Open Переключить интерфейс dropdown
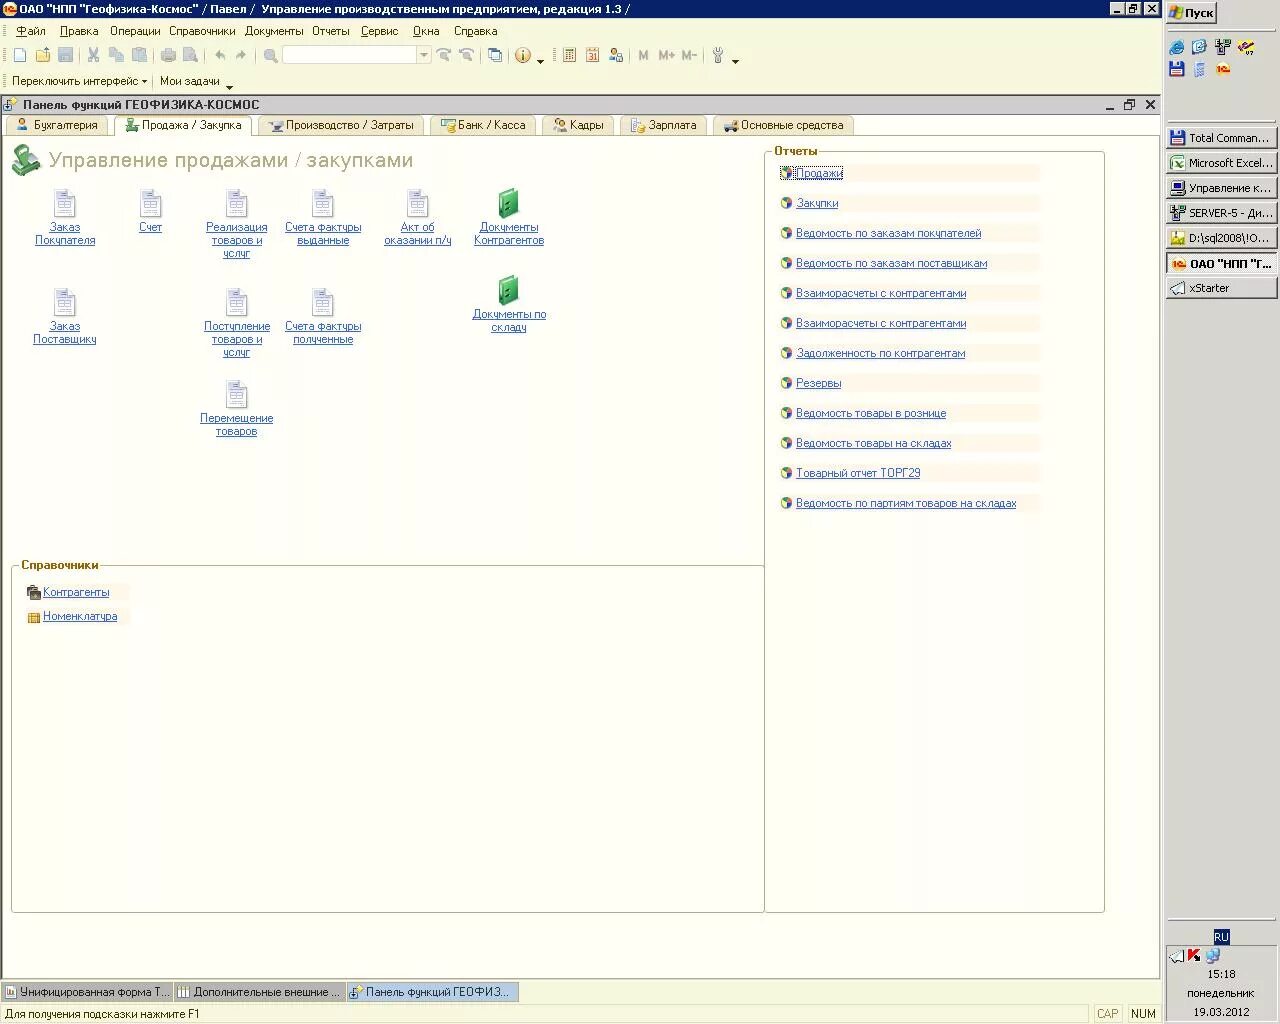 [x=79, y=81]
